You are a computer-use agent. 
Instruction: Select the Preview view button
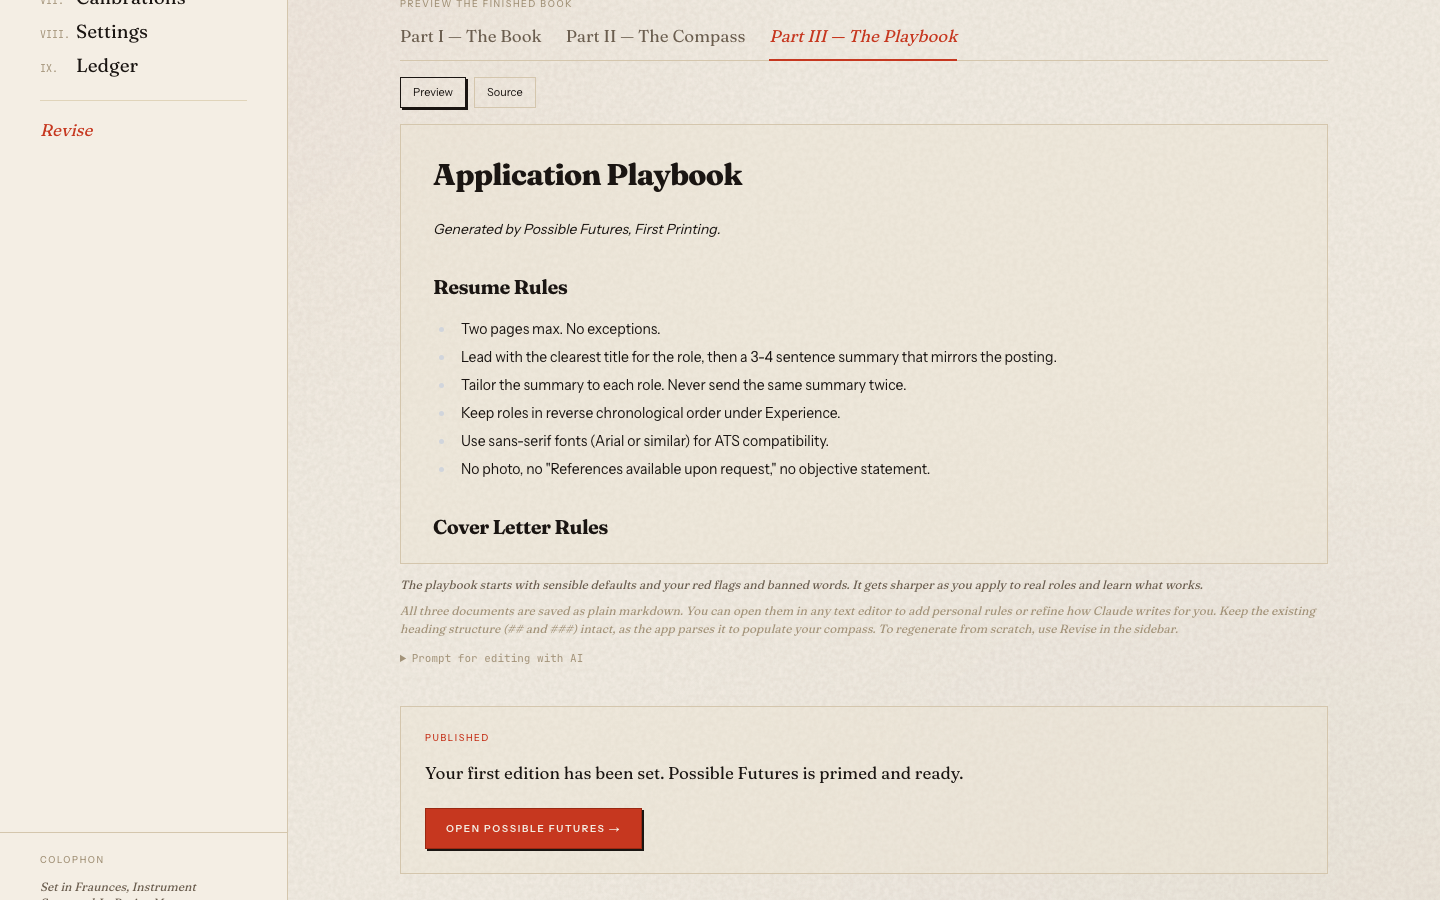[433, 93]
